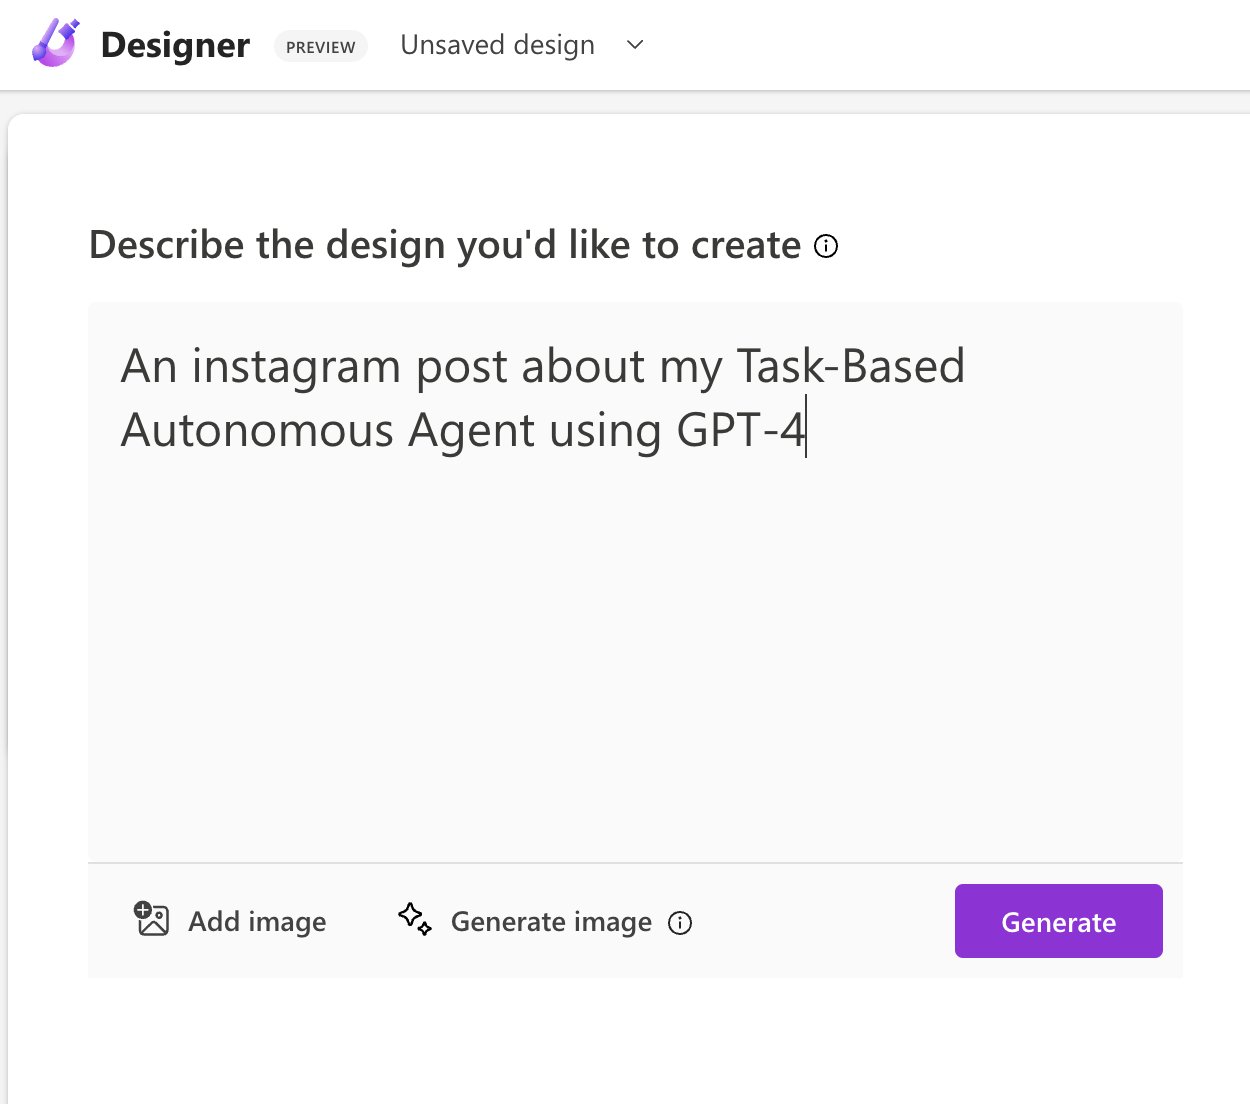Click the Designer app name
Screen dimensions: 1250x1104
(x=175, y=45)
